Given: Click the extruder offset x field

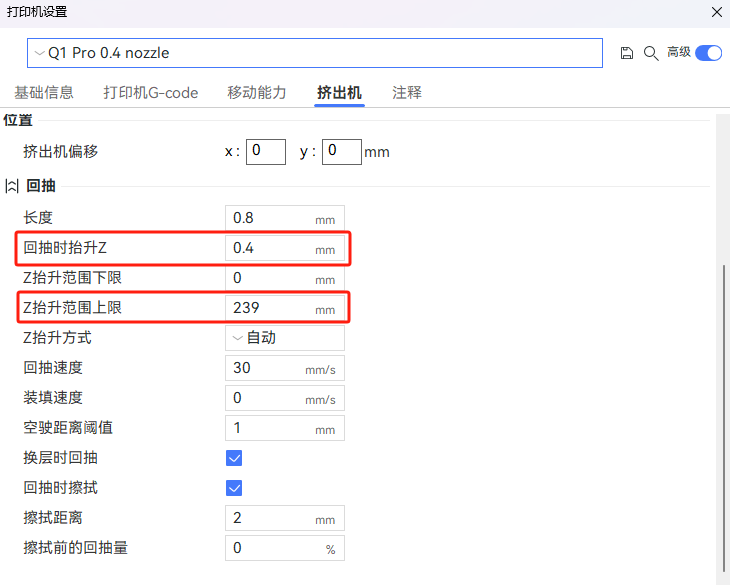Looking at the screenshot, I should coord(265,152).
